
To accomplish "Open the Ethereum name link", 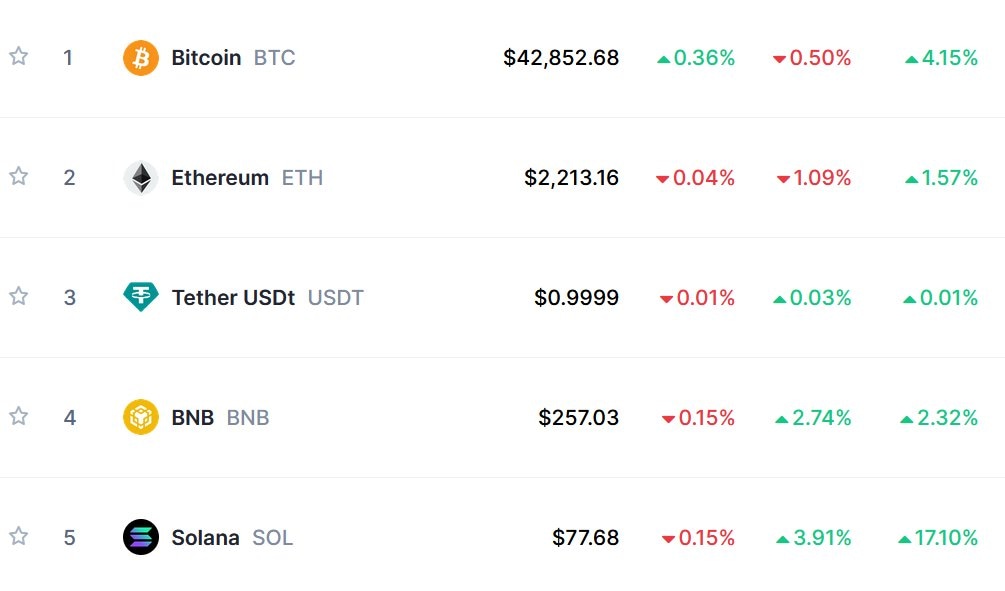I will coord(220,178).
